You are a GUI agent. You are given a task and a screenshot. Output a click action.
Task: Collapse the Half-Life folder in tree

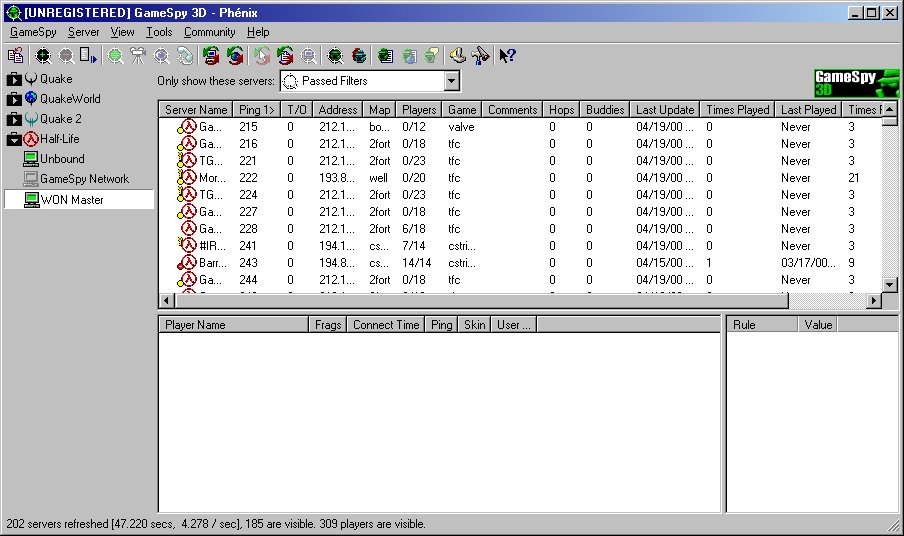[x=14, y=139]
